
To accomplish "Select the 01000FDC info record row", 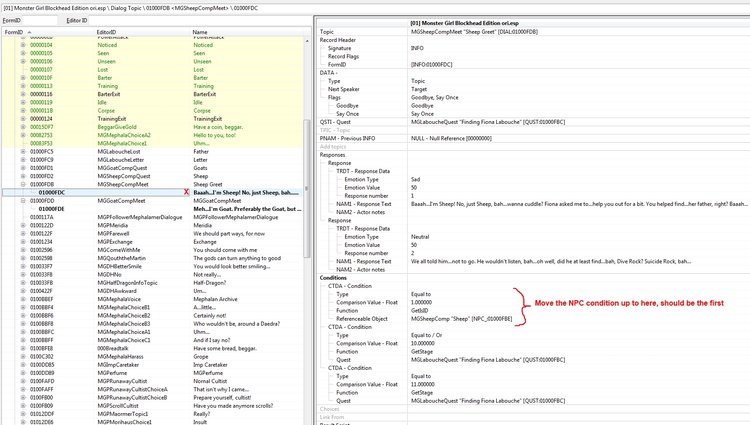I will pos(152,192).
